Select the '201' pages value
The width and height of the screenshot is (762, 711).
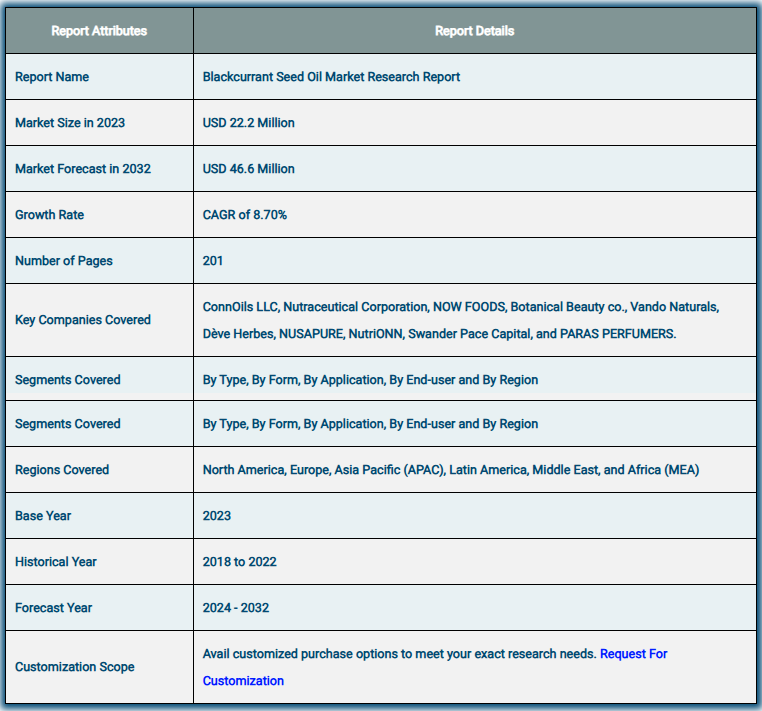tap(213, 261)
